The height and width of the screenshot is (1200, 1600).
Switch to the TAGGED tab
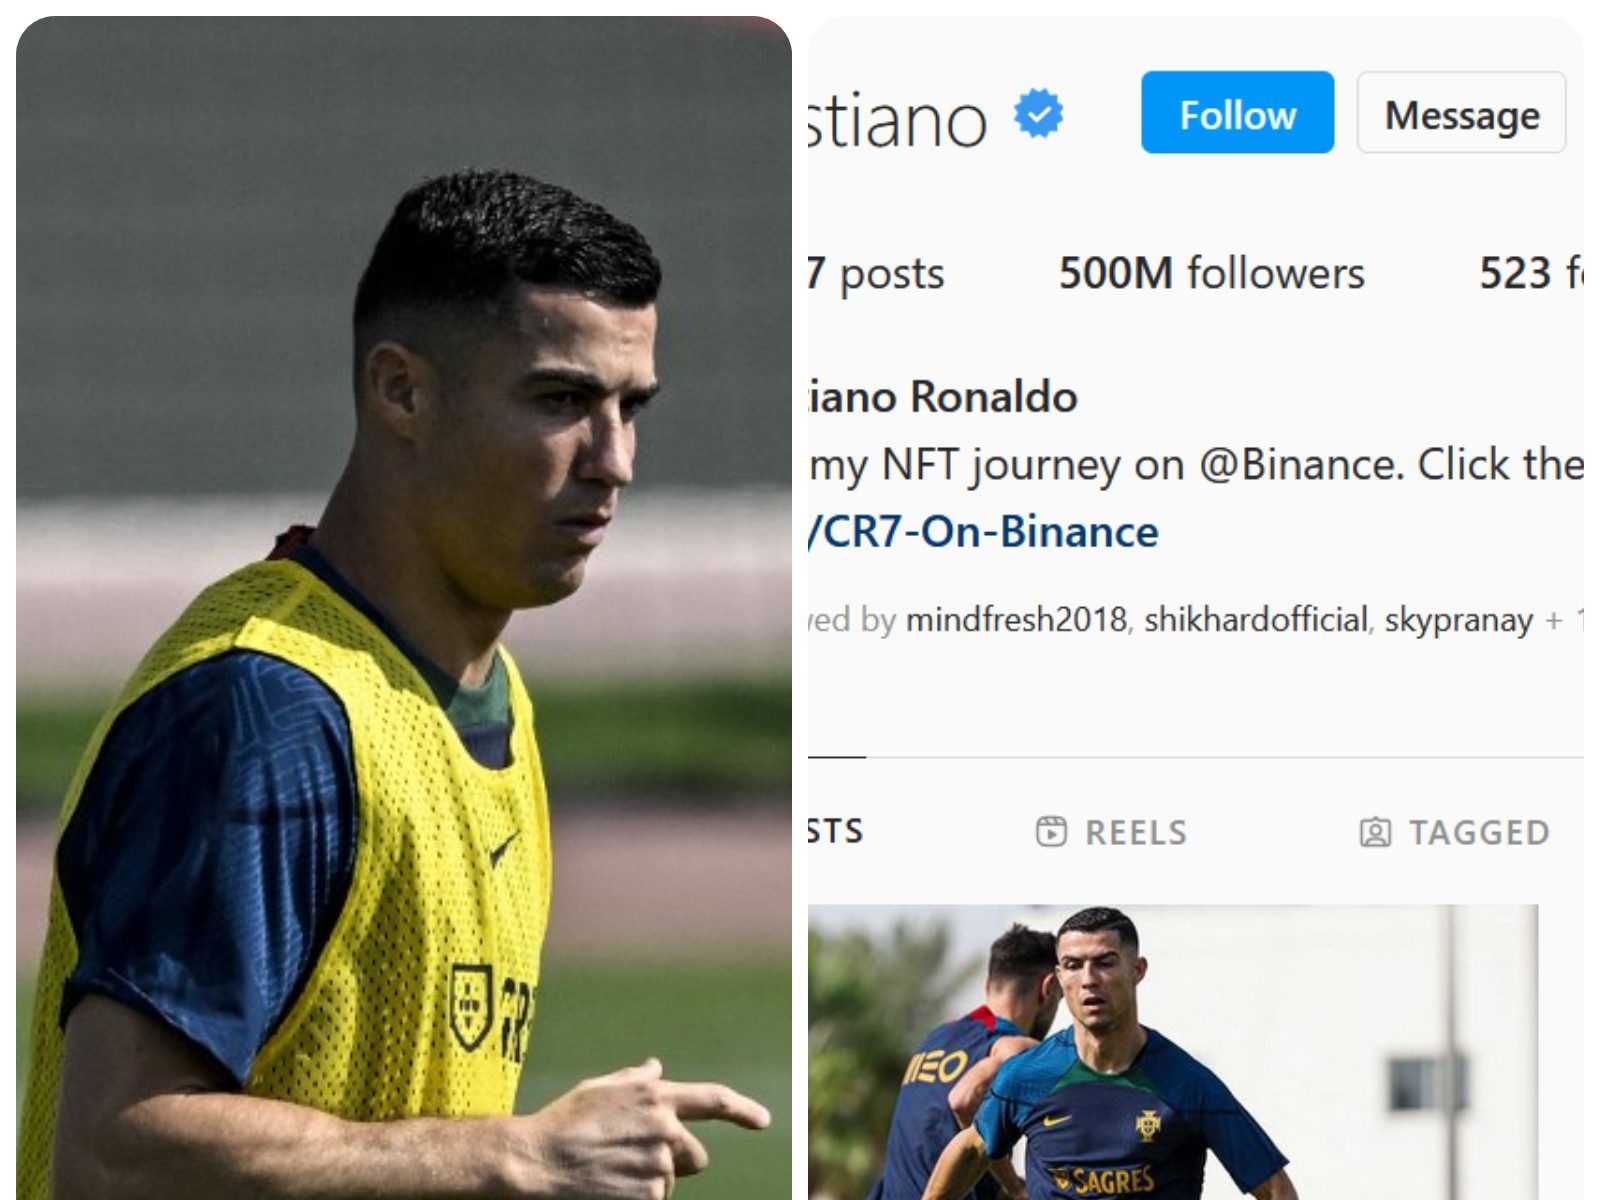(x=1455, y=832)
